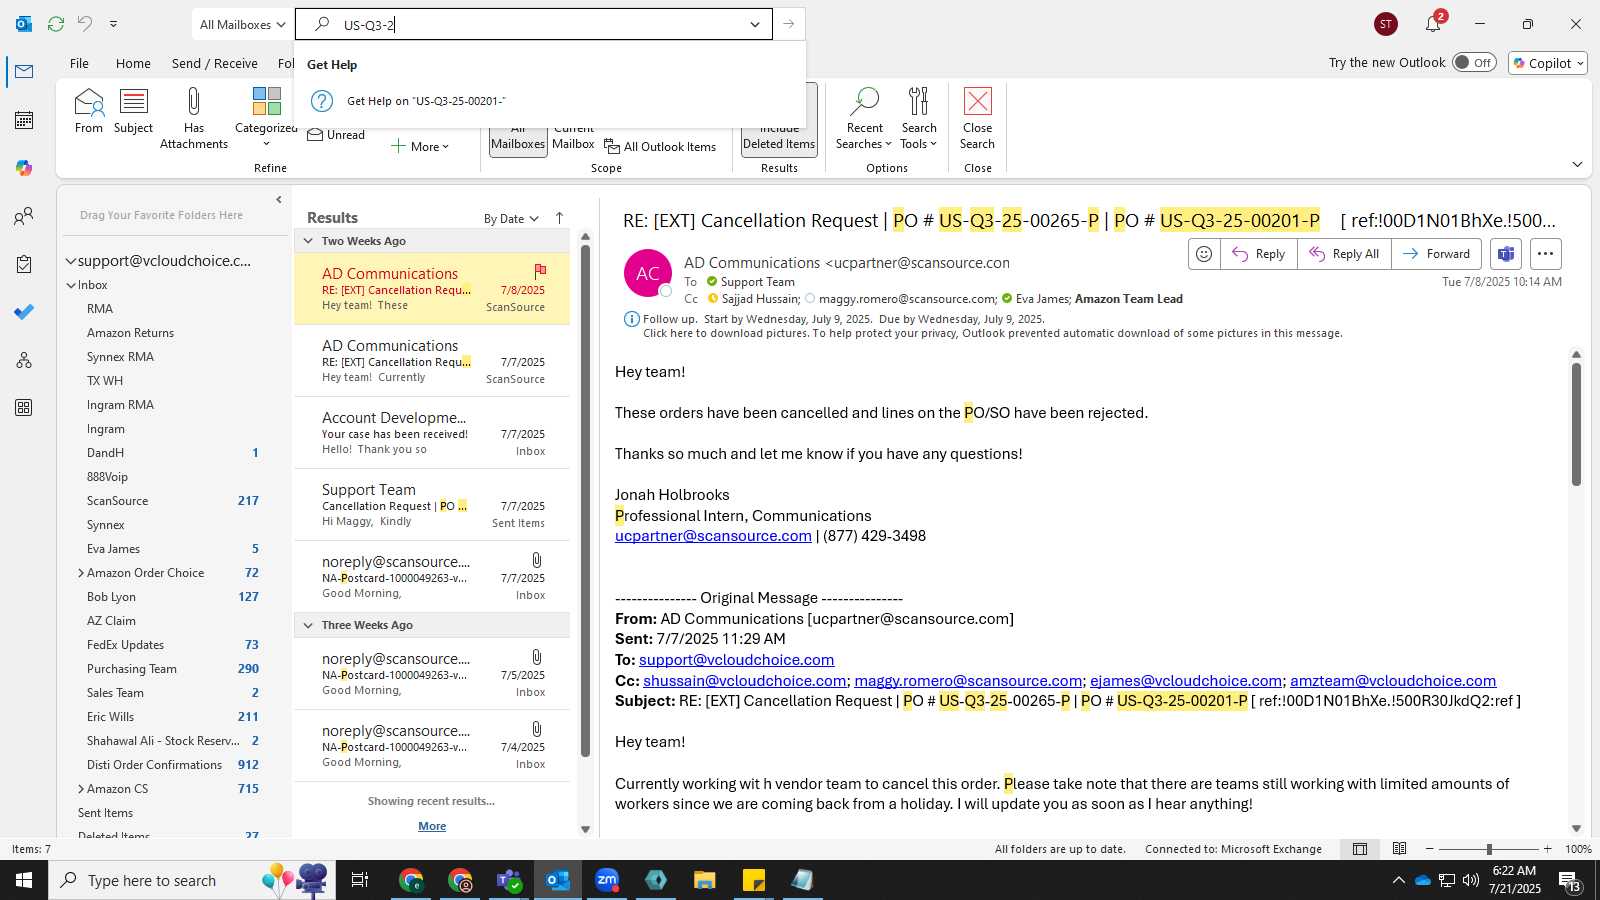The width and height of the screenshot is (1600, 900).
Task: Expand the Amazon CS folder
Action: click(x=81, y=789)
